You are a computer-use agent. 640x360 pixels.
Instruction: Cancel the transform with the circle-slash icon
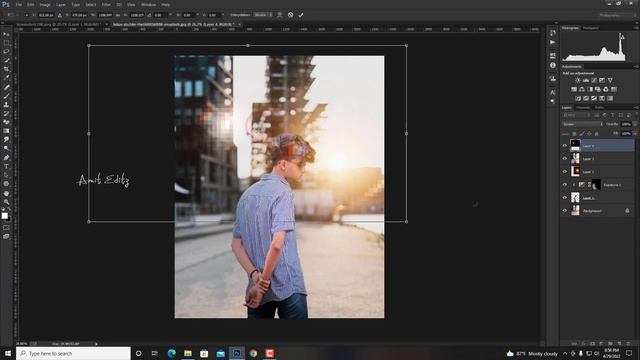tap(290, 15)
